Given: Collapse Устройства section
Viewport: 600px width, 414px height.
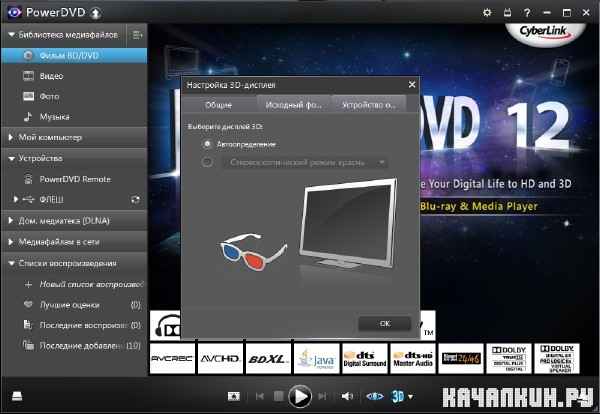Looking at the screenshot, I should [x=11, y=158].
